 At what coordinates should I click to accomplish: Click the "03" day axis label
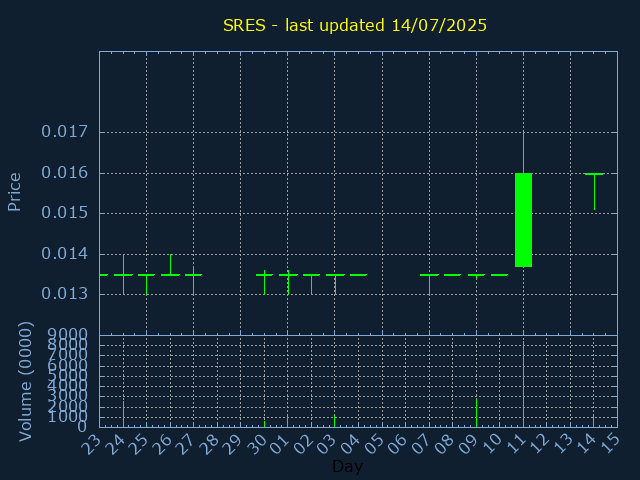coord(327,444)
